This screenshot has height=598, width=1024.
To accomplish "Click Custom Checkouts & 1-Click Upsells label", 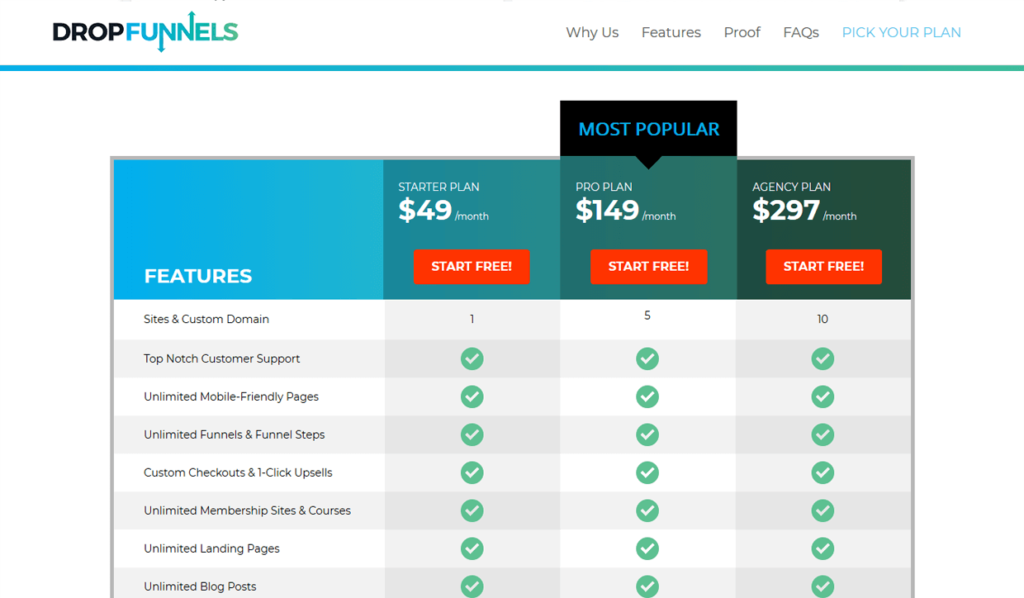I will pos(238,472).
